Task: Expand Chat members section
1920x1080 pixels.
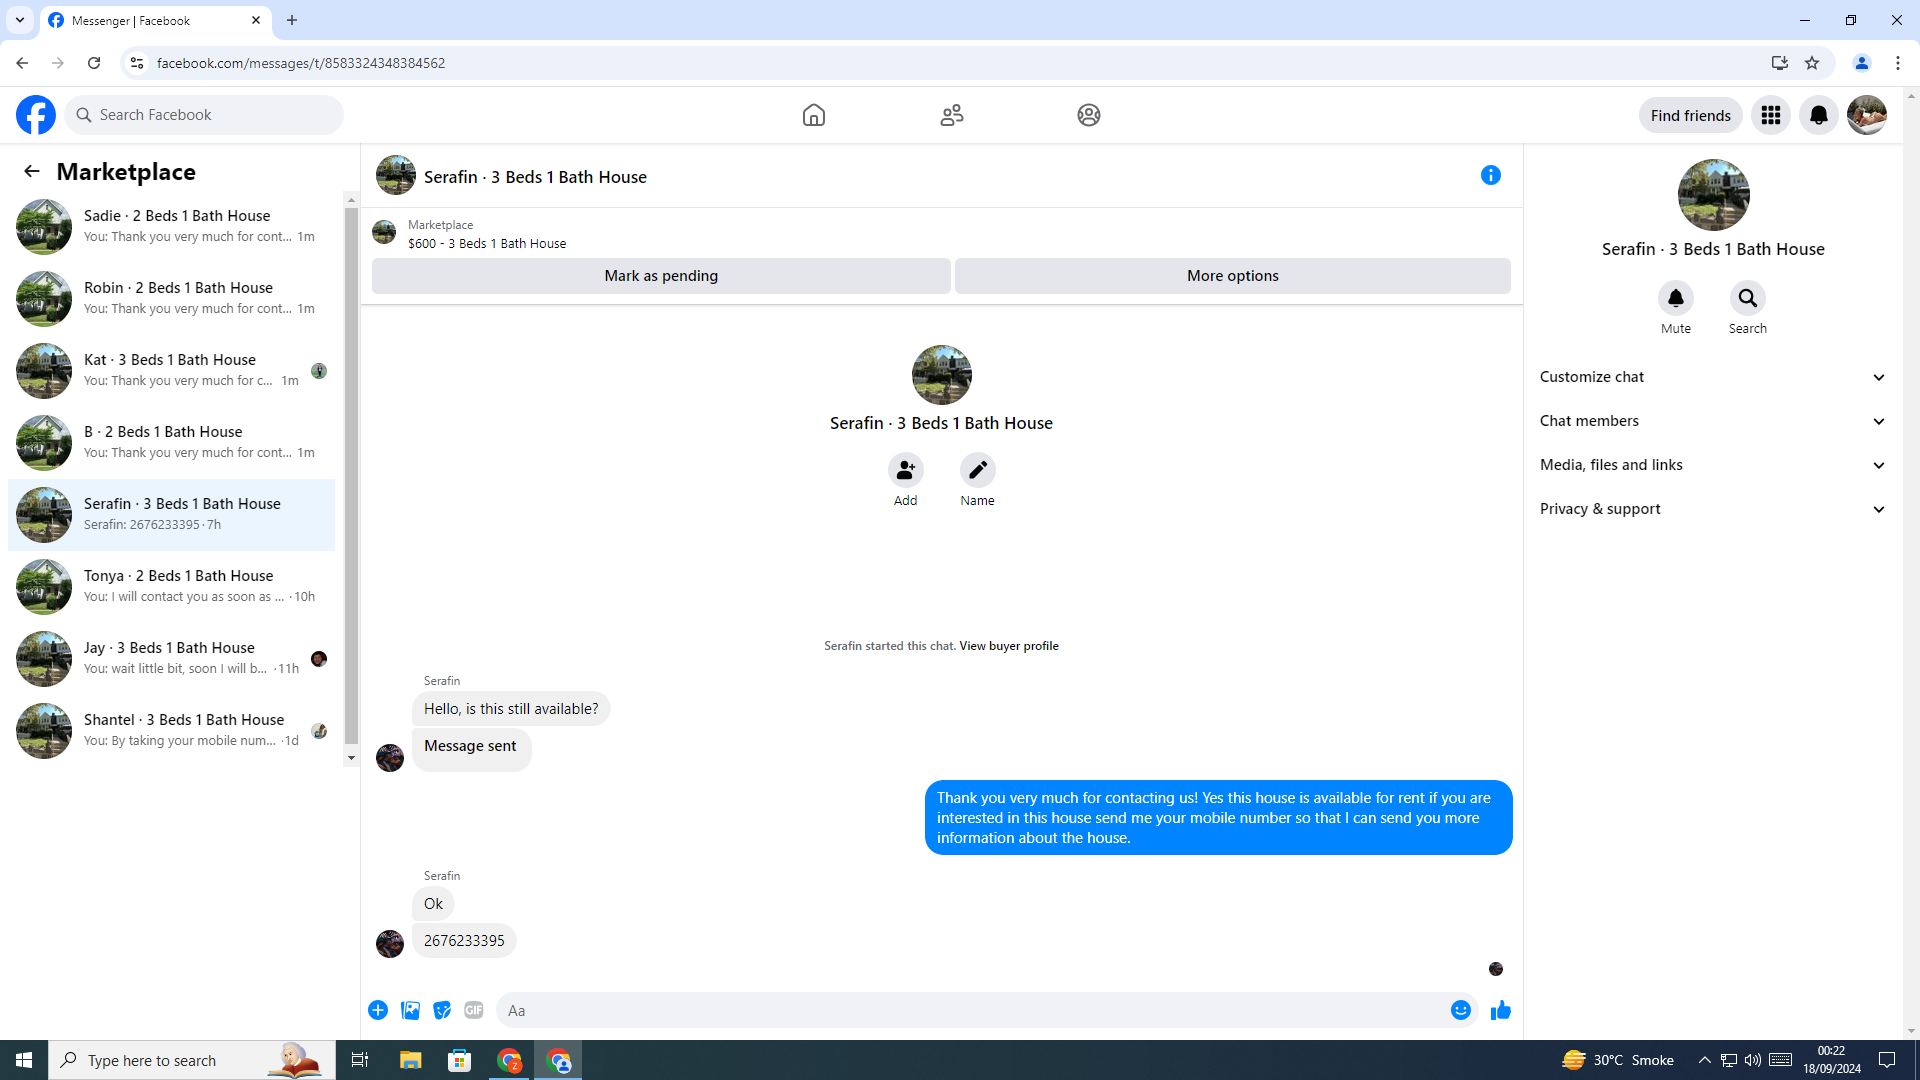Action: 1712,421
